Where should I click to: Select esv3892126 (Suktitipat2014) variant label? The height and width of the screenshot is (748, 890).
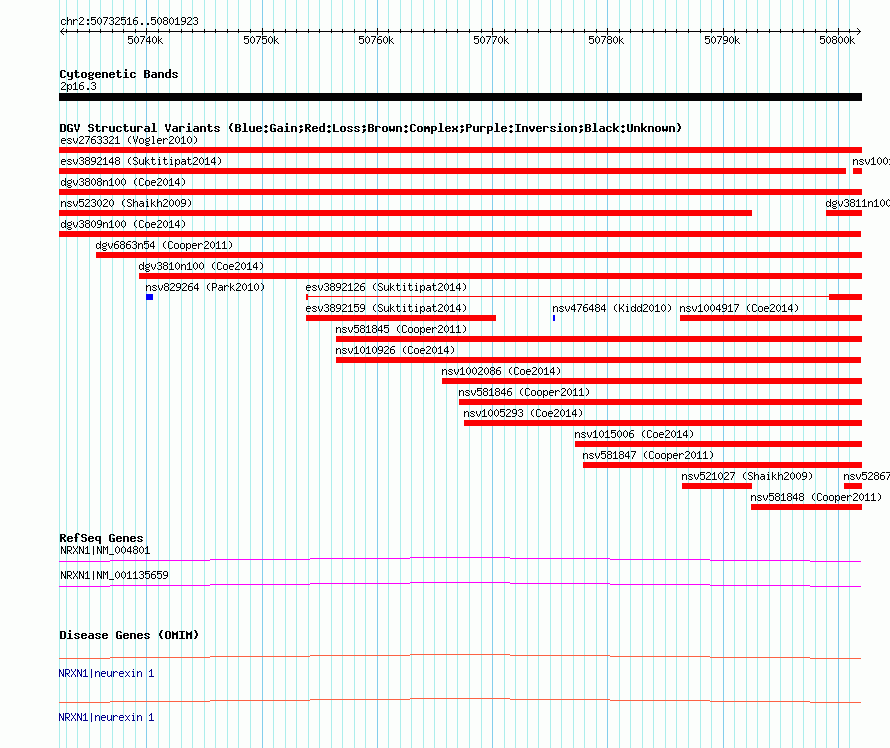(x=386, y=287)
